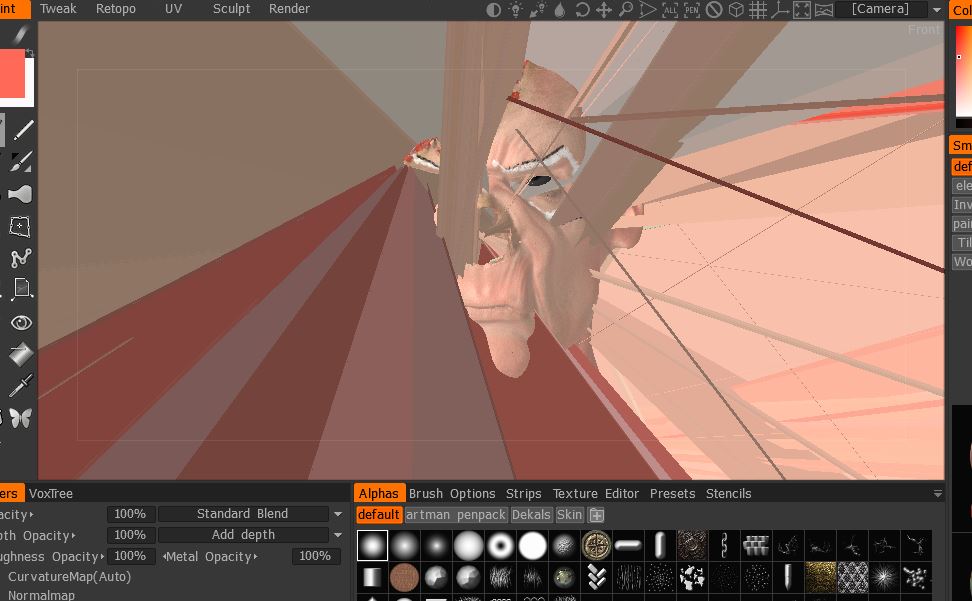The height and width of the screenshot is (601, 972).
Task: Open the Standard Blend dropdown
Action: pos(243,514)
